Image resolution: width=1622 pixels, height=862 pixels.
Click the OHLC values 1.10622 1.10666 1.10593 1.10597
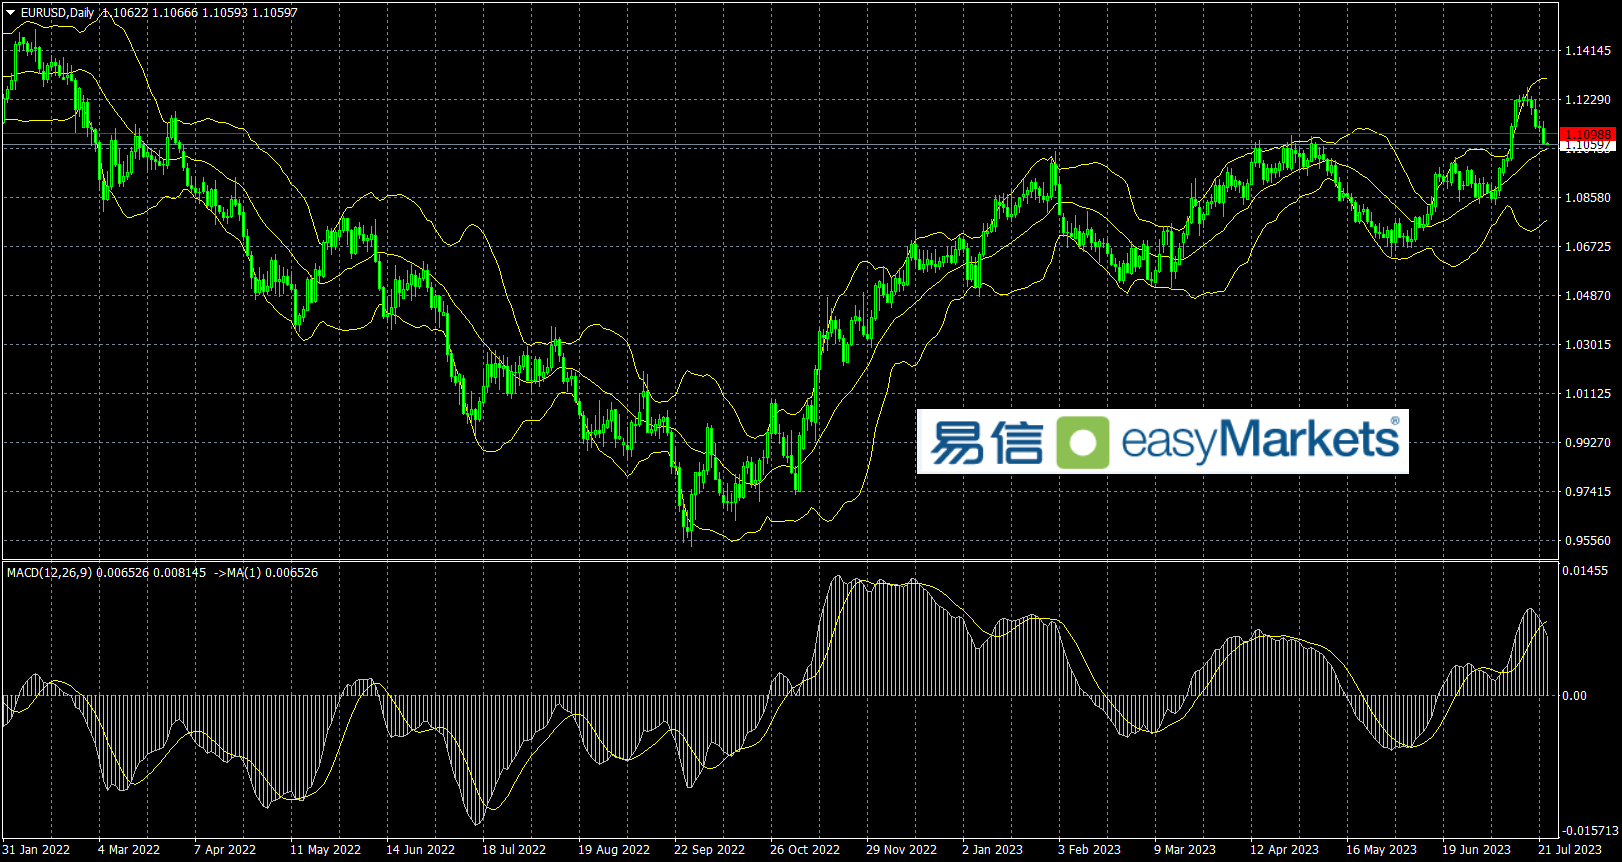(x=200, y=13)
